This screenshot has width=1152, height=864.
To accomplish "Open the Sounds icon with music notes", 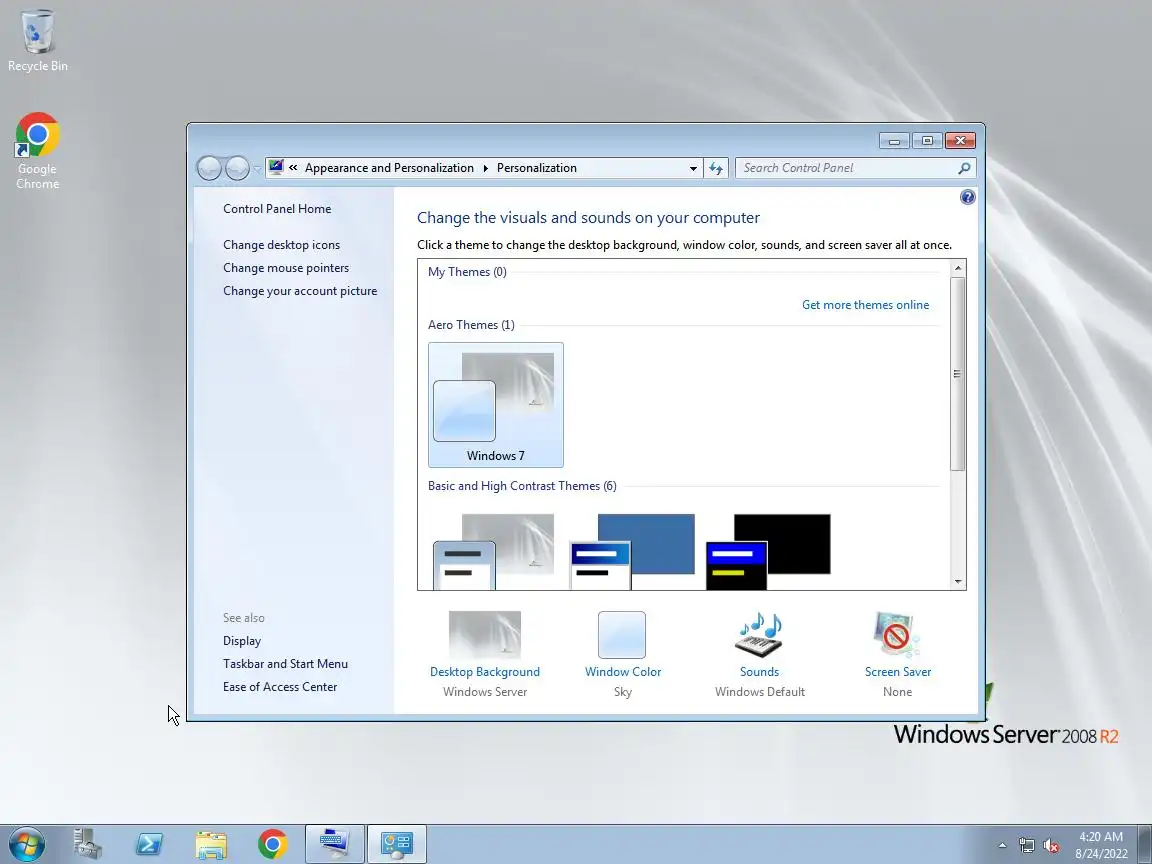I will pos(760,635).
